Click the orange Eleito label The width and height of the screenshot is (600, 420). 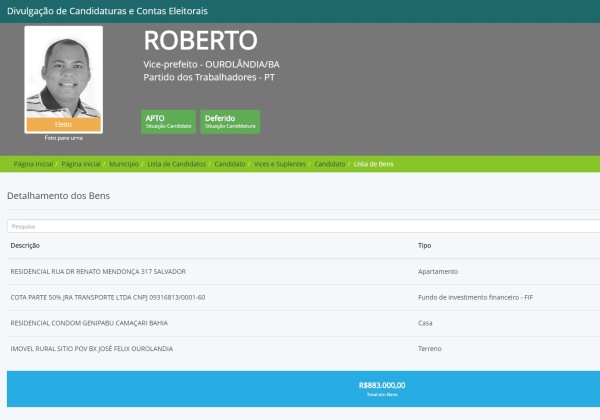(64, 124)
